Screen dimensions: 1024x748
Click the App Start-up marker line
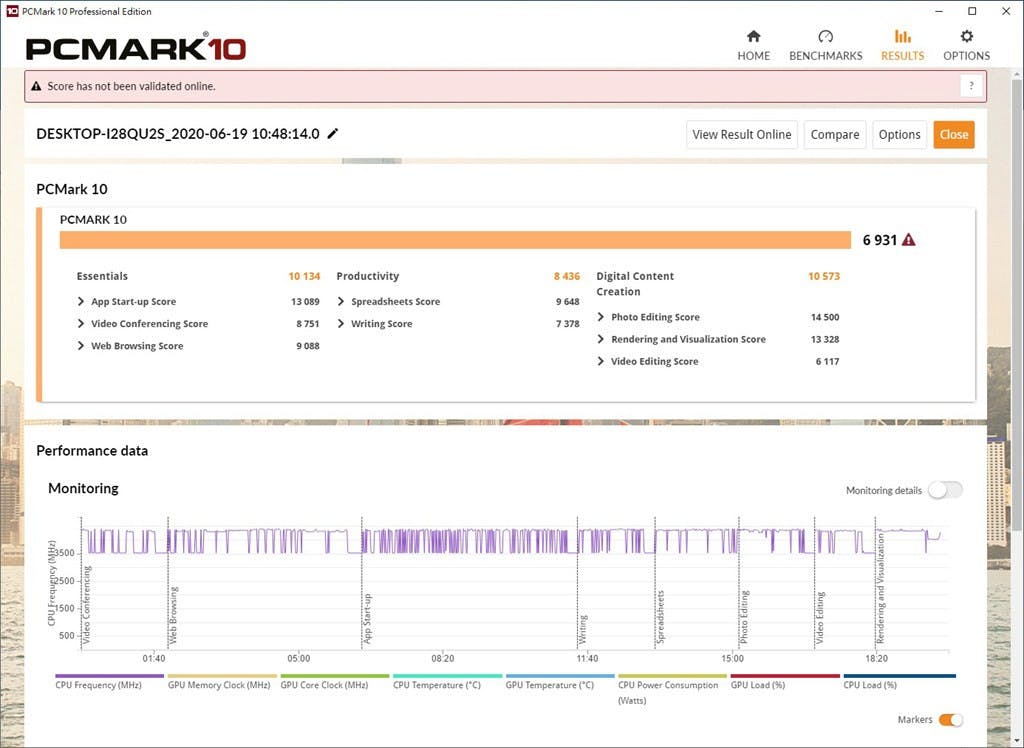[362, 583]
